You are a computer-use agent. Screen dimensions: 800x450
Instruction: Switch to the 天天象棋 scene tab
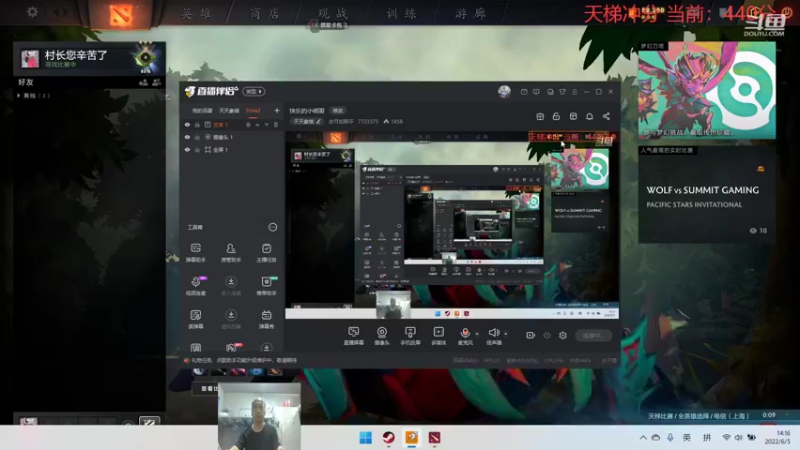(229, 111)
